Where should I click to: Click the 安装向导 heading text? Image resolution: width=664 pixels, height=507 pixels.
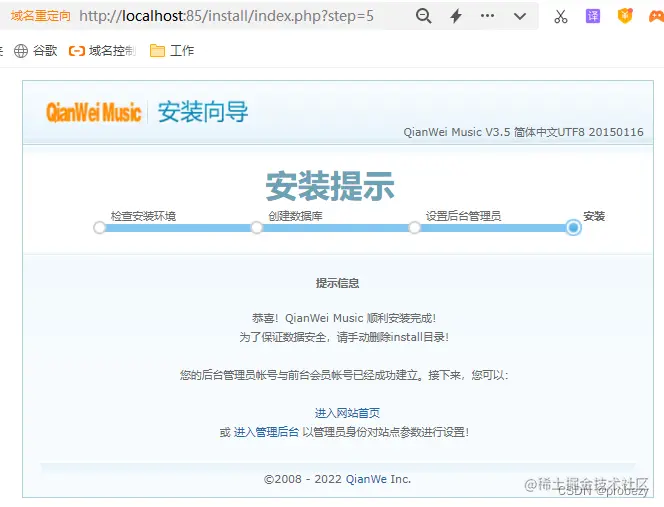tap(203, 112)
